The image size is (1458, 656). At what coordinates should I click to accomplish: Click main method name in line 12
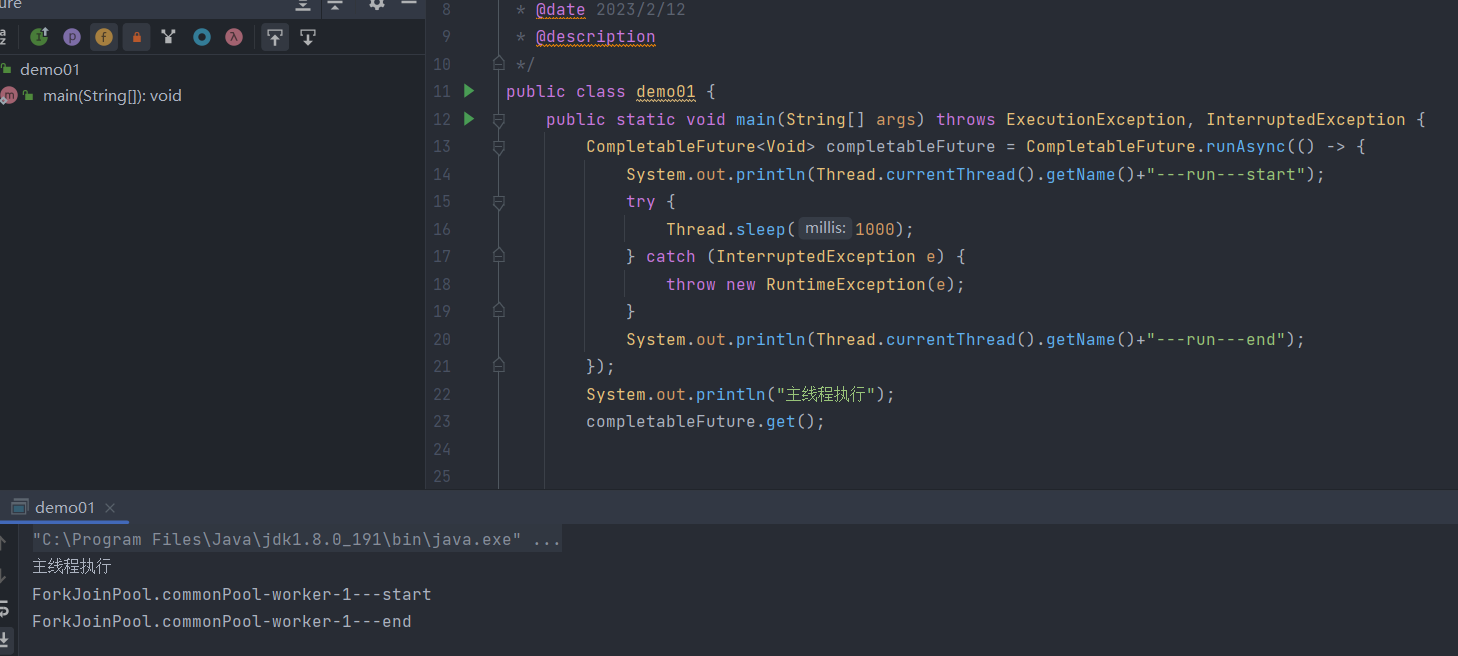click(756, 120)
